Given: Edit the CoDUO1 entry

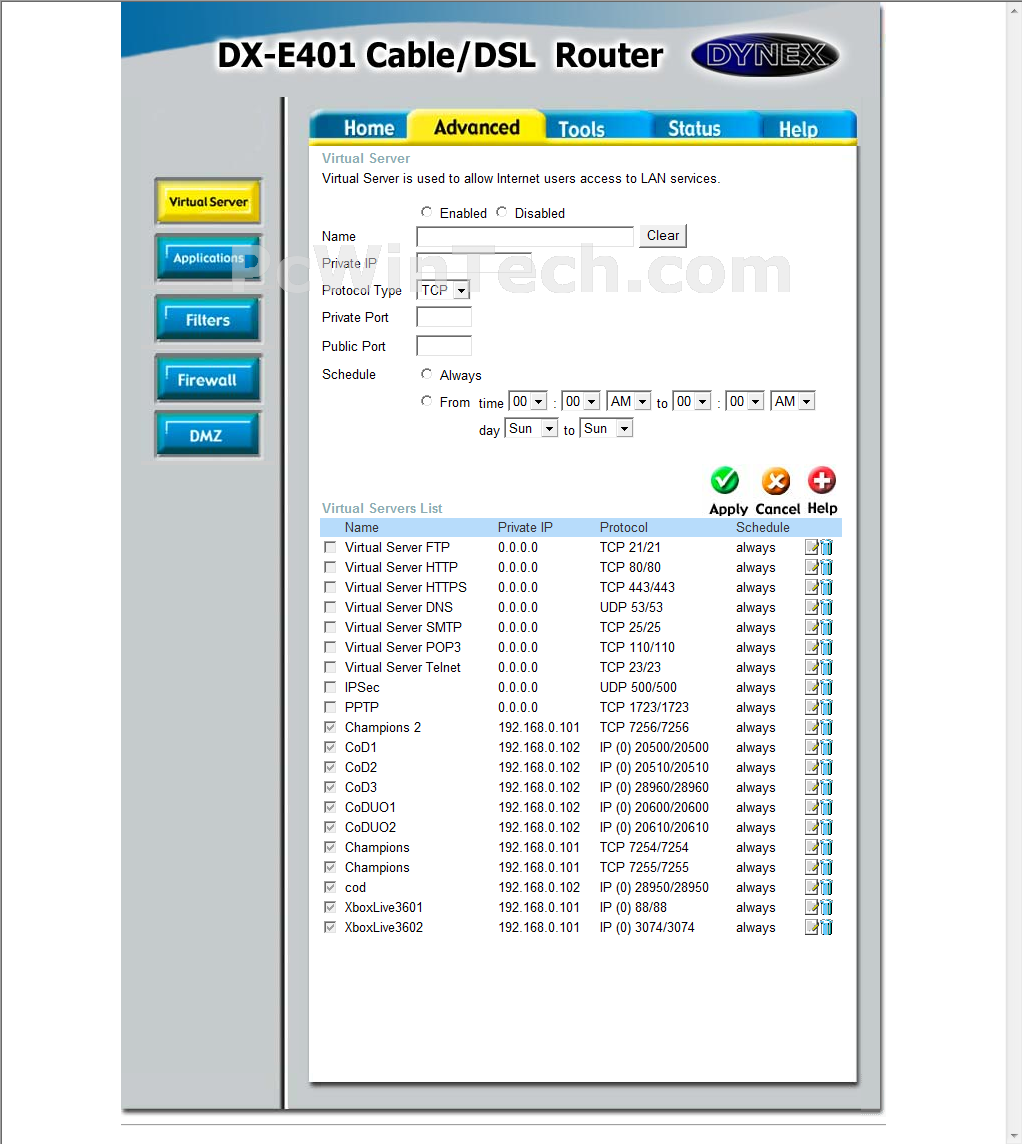Looking at the screenshot, I should click(x=811, y=807).
